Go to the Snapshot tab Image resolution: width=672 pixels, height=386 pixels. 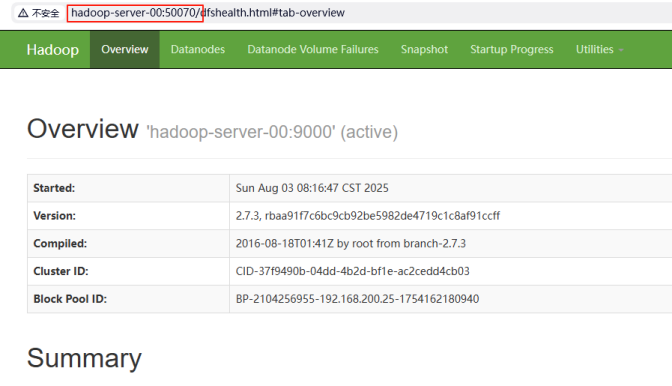(424, 49)
